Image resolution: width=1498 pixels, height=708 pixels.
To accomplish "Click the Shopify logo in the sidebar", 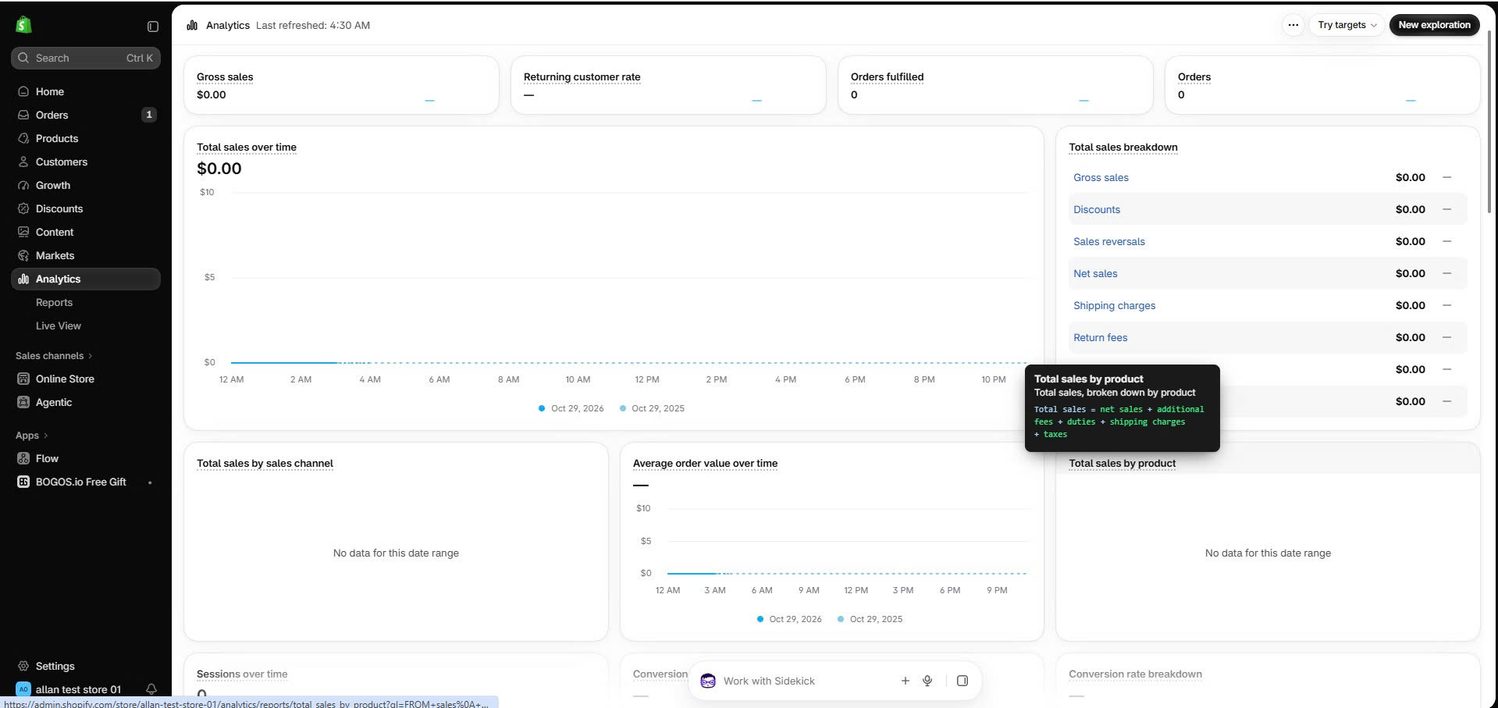I will 24,25.
